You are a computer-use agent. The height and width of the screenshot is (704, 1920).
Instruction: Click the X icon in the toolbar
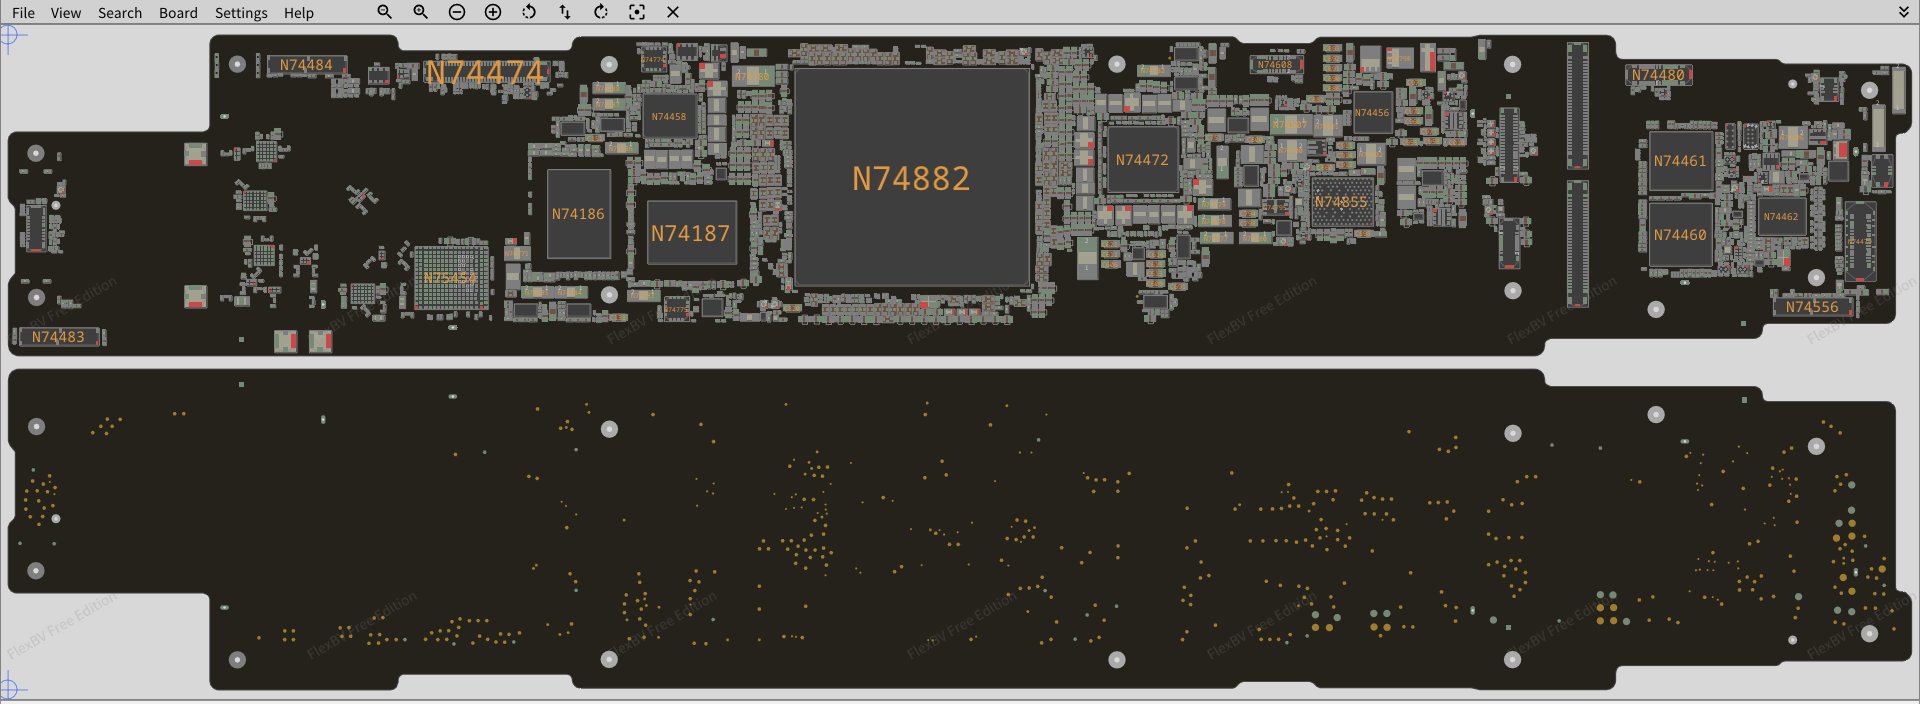point(673,12)
